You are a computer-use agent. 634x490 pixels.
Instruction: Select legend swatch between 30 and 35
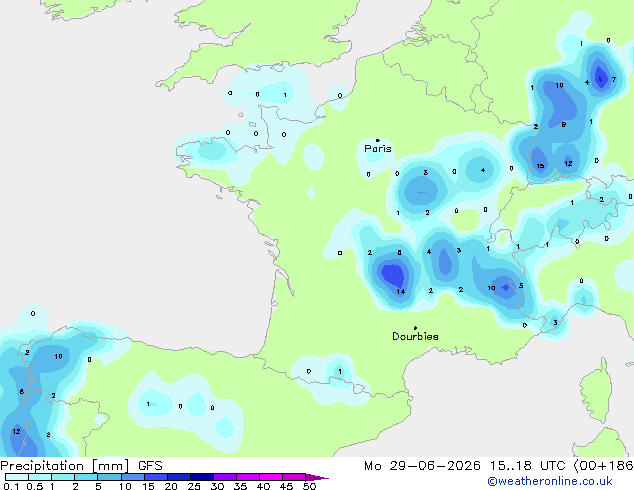pos(225,477)
